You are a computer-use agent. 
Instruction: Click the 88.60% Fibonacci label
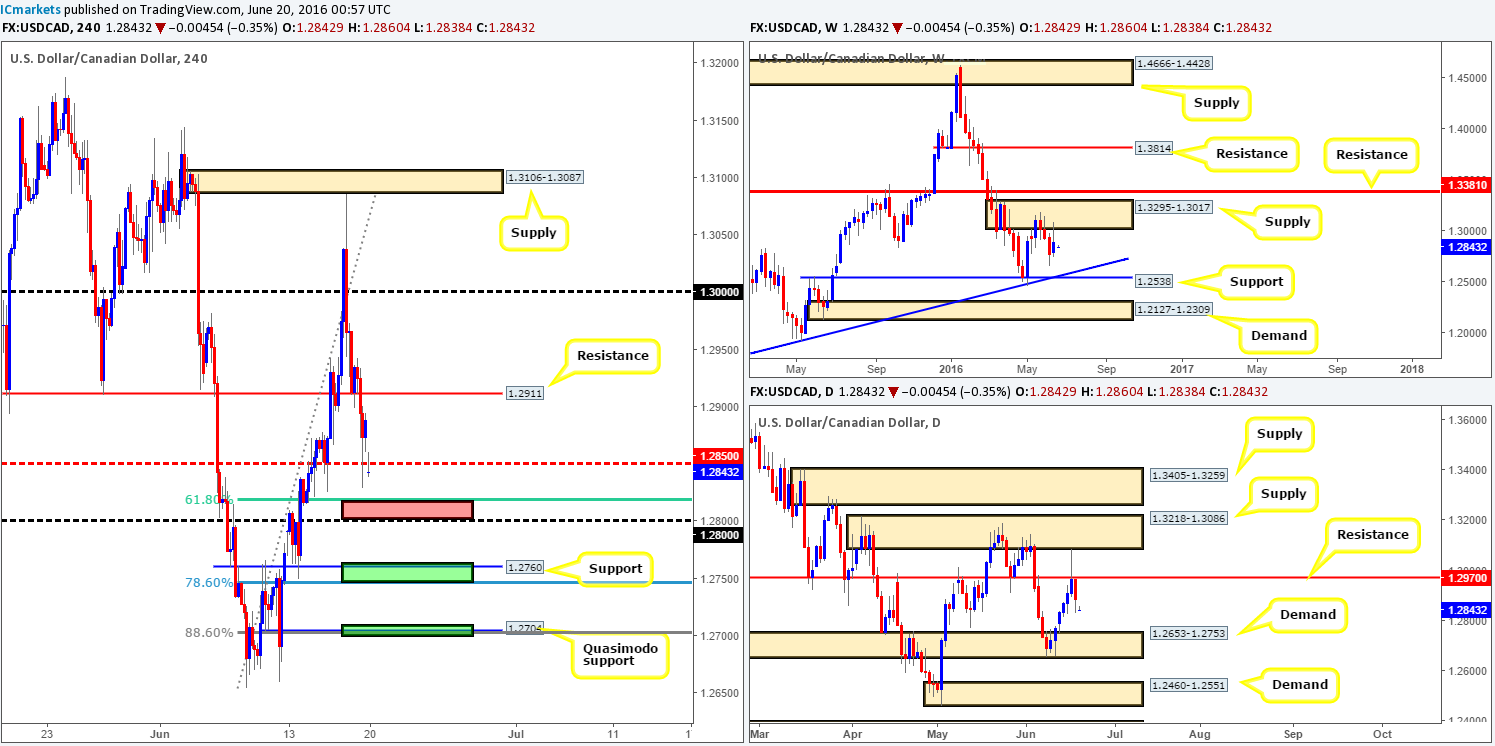coord(209,632)
